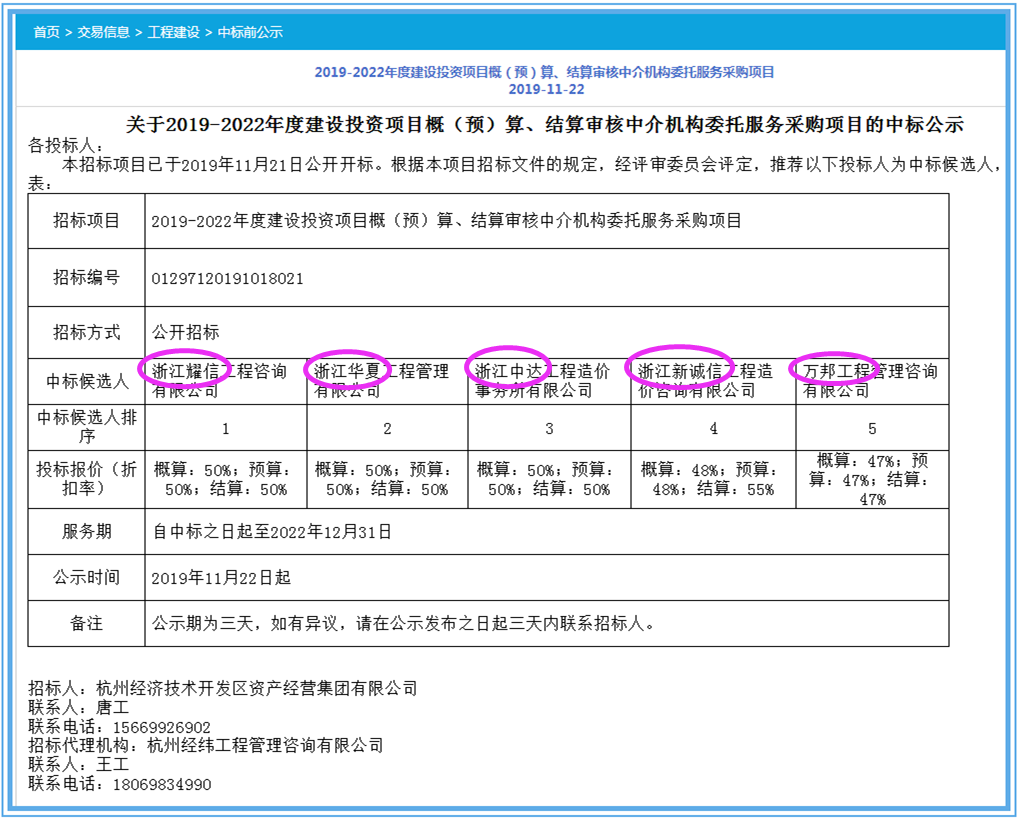Select the tender number 01297120191018021
Image resolution: width=1019 pixels, height=819 pixels.
point(227,279)
